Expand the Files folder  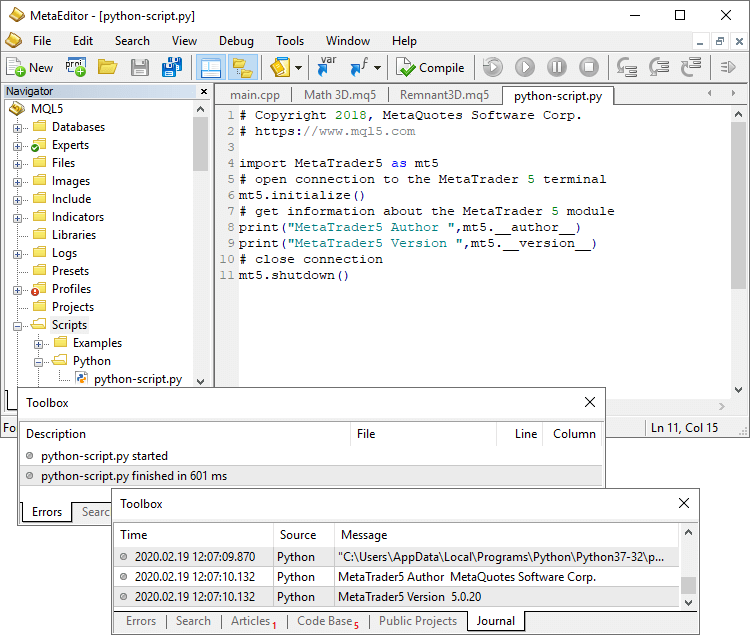[x=17, y=164]
